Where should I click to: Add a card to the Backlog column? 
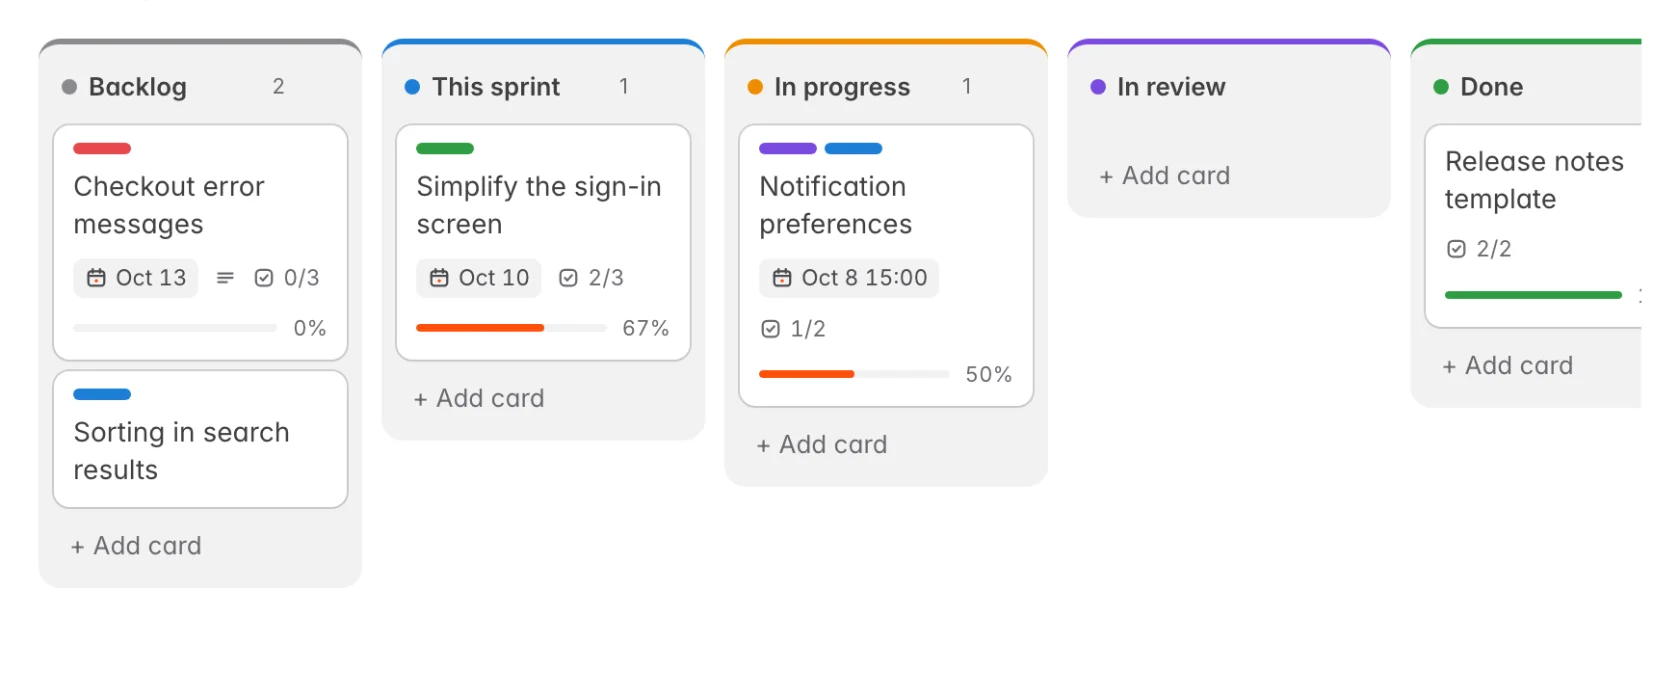pos(136,546)
